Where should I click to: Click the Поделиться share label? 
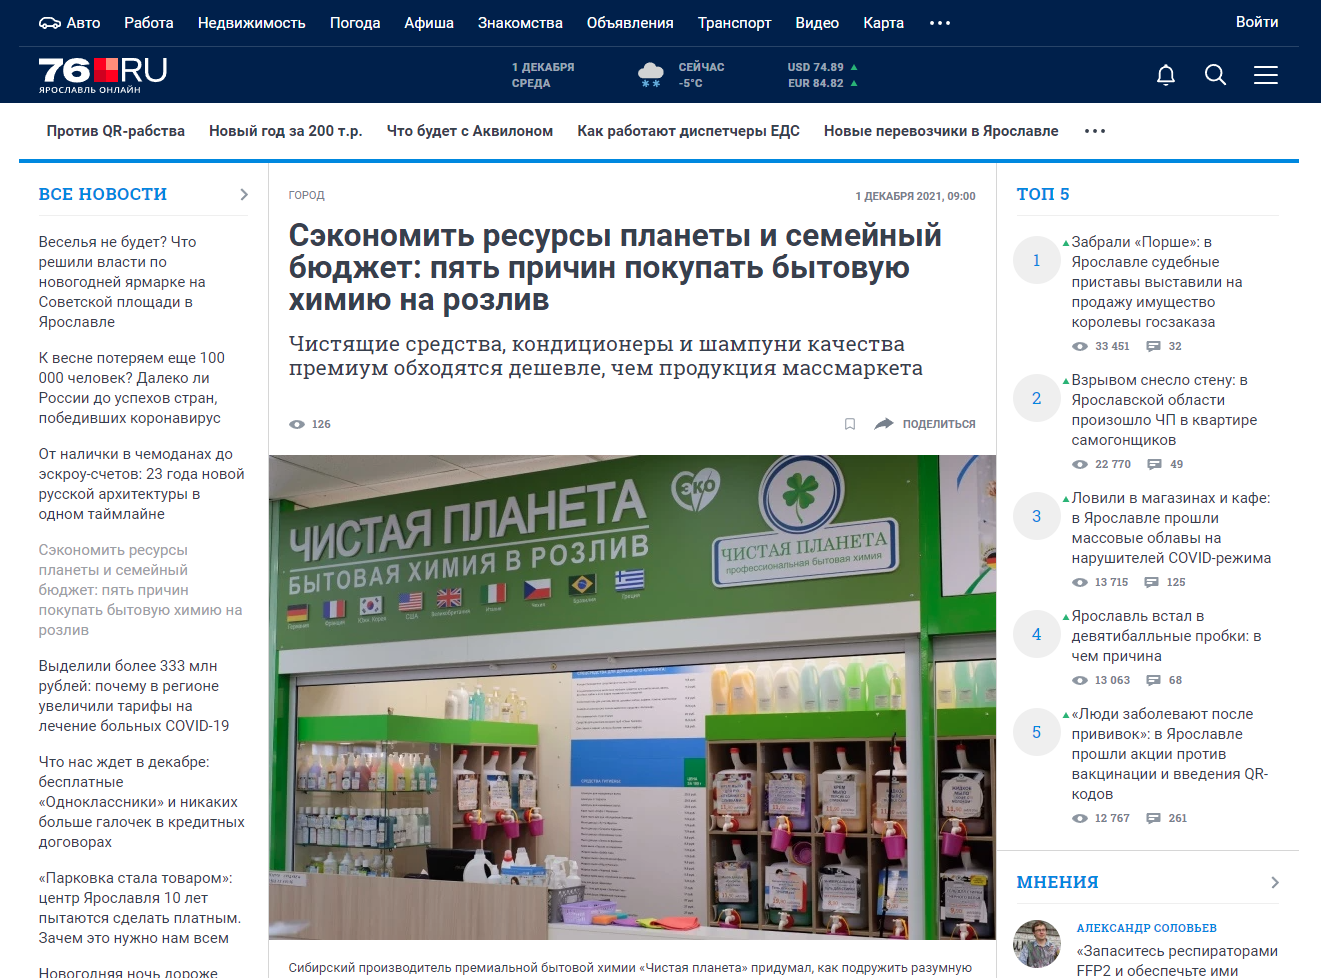(x=939, y=424)
